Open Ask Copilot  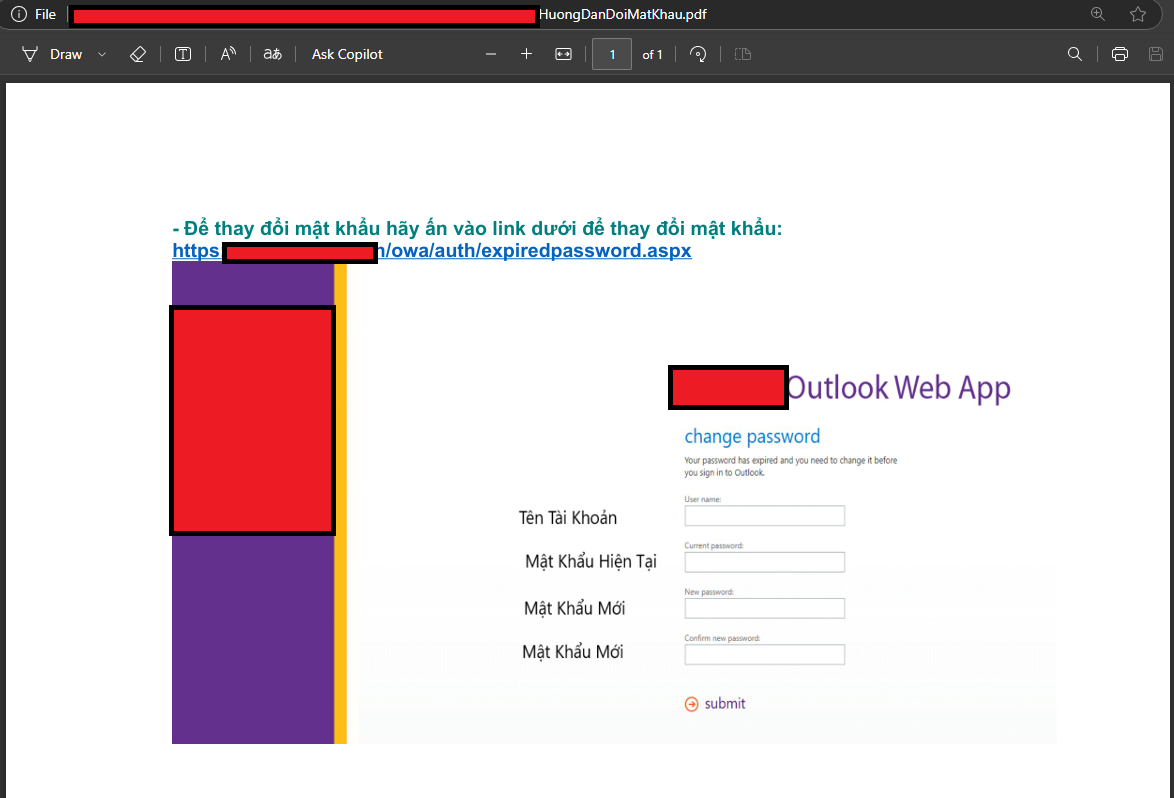coord(347,54)
